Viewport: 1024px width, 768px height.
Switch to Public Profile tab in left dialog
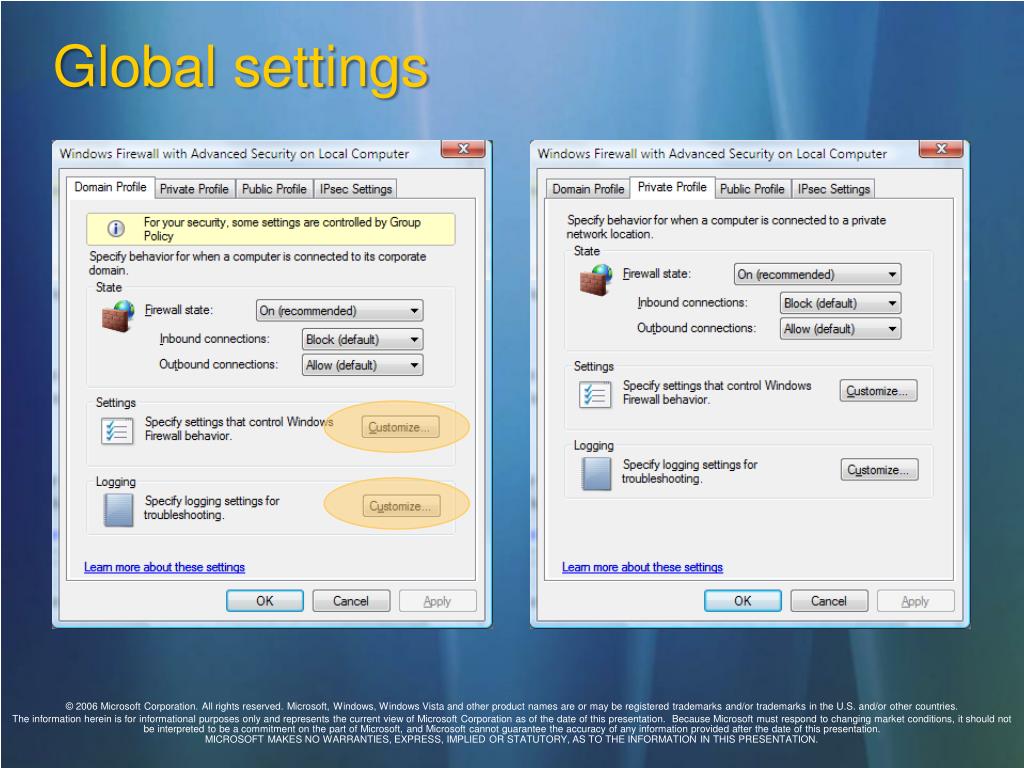tap(274, 189)
